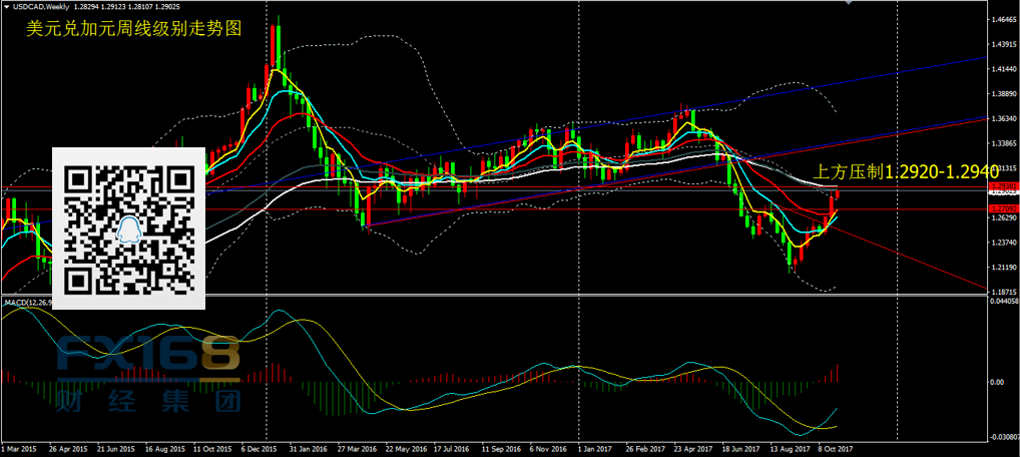Click the divider between price chart and MACD

tap(500, 294)
